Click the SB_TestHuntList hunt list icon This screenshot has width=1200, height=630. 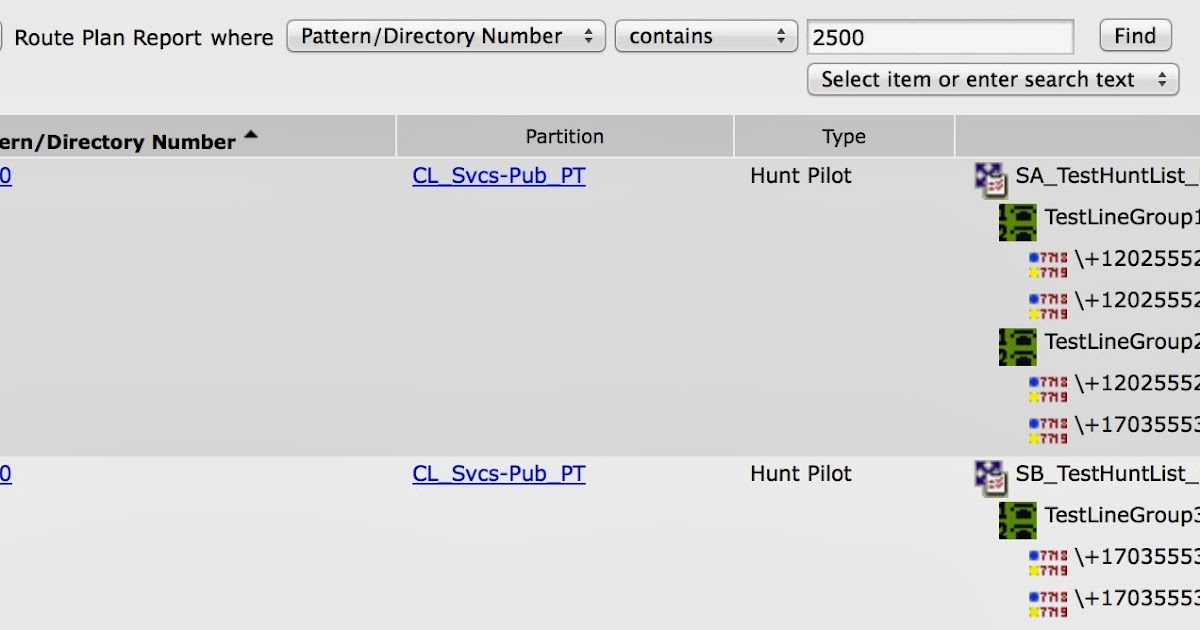(992, 473)
